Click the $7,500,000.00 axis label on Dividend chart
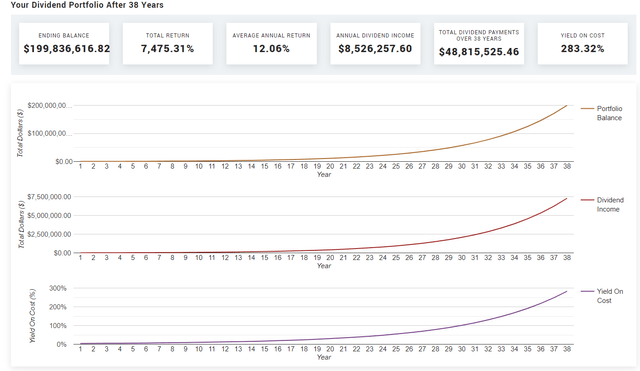Image resolution: width=640 pixels, height=371 pixels. click(49, 197)
